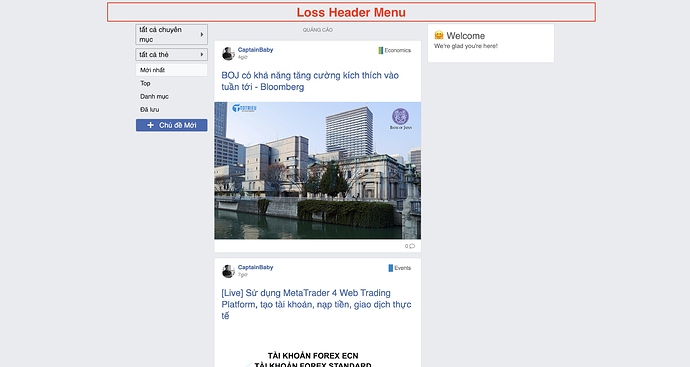Open the 'Danh mục' categories page
Image resolution: width=690 pixels, height=367 pixels.
154,96
